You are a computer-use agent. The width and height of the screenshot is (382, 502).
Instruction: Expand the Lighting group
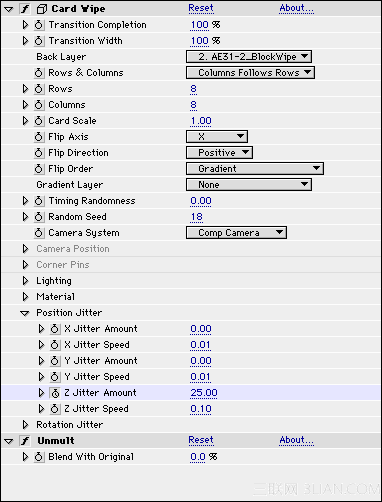(x=25, y=281)
